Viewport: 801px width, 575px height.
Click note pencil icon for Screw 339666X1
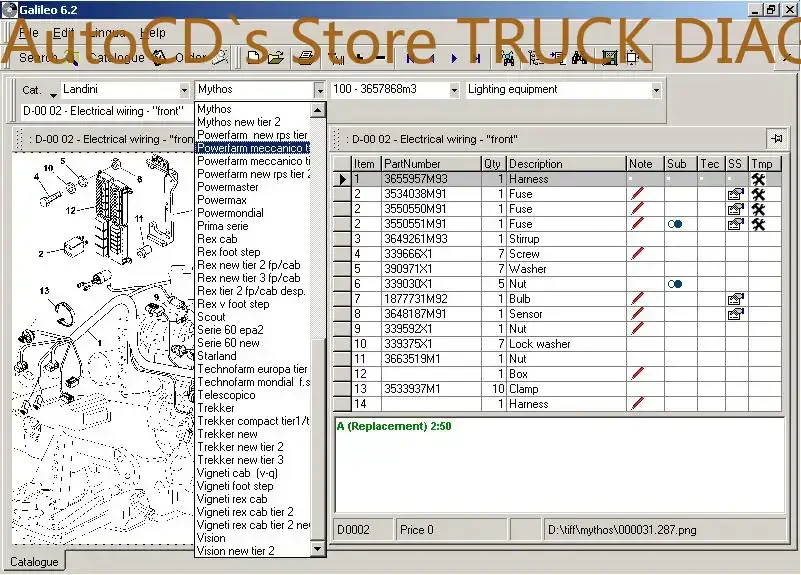pyautogui.click(x=637, y=254)
